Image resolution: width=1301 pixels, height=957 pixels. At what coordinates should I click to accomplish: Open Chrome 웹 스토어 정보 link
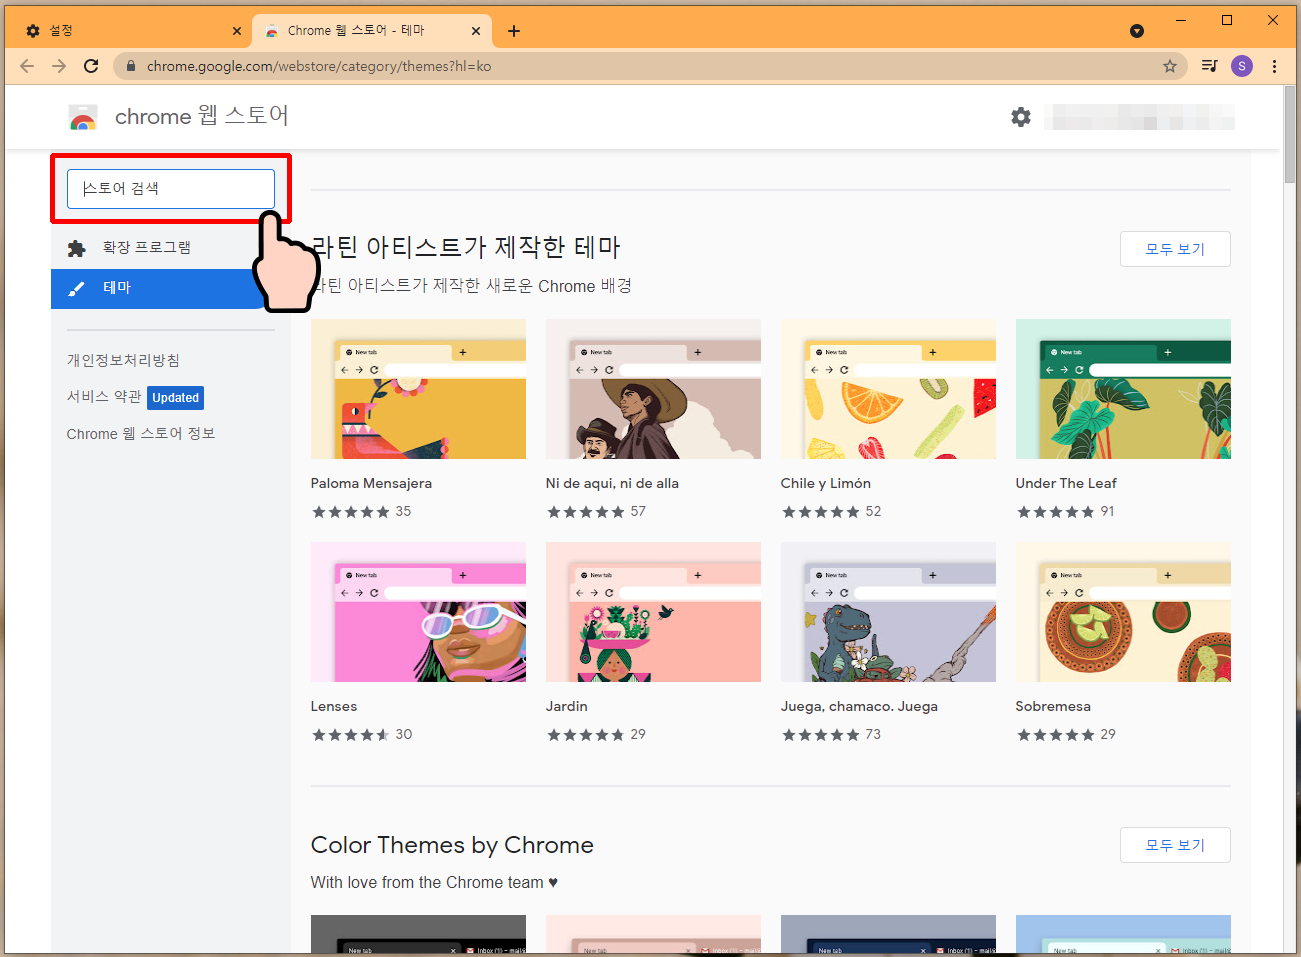click(x=141, y=434)
